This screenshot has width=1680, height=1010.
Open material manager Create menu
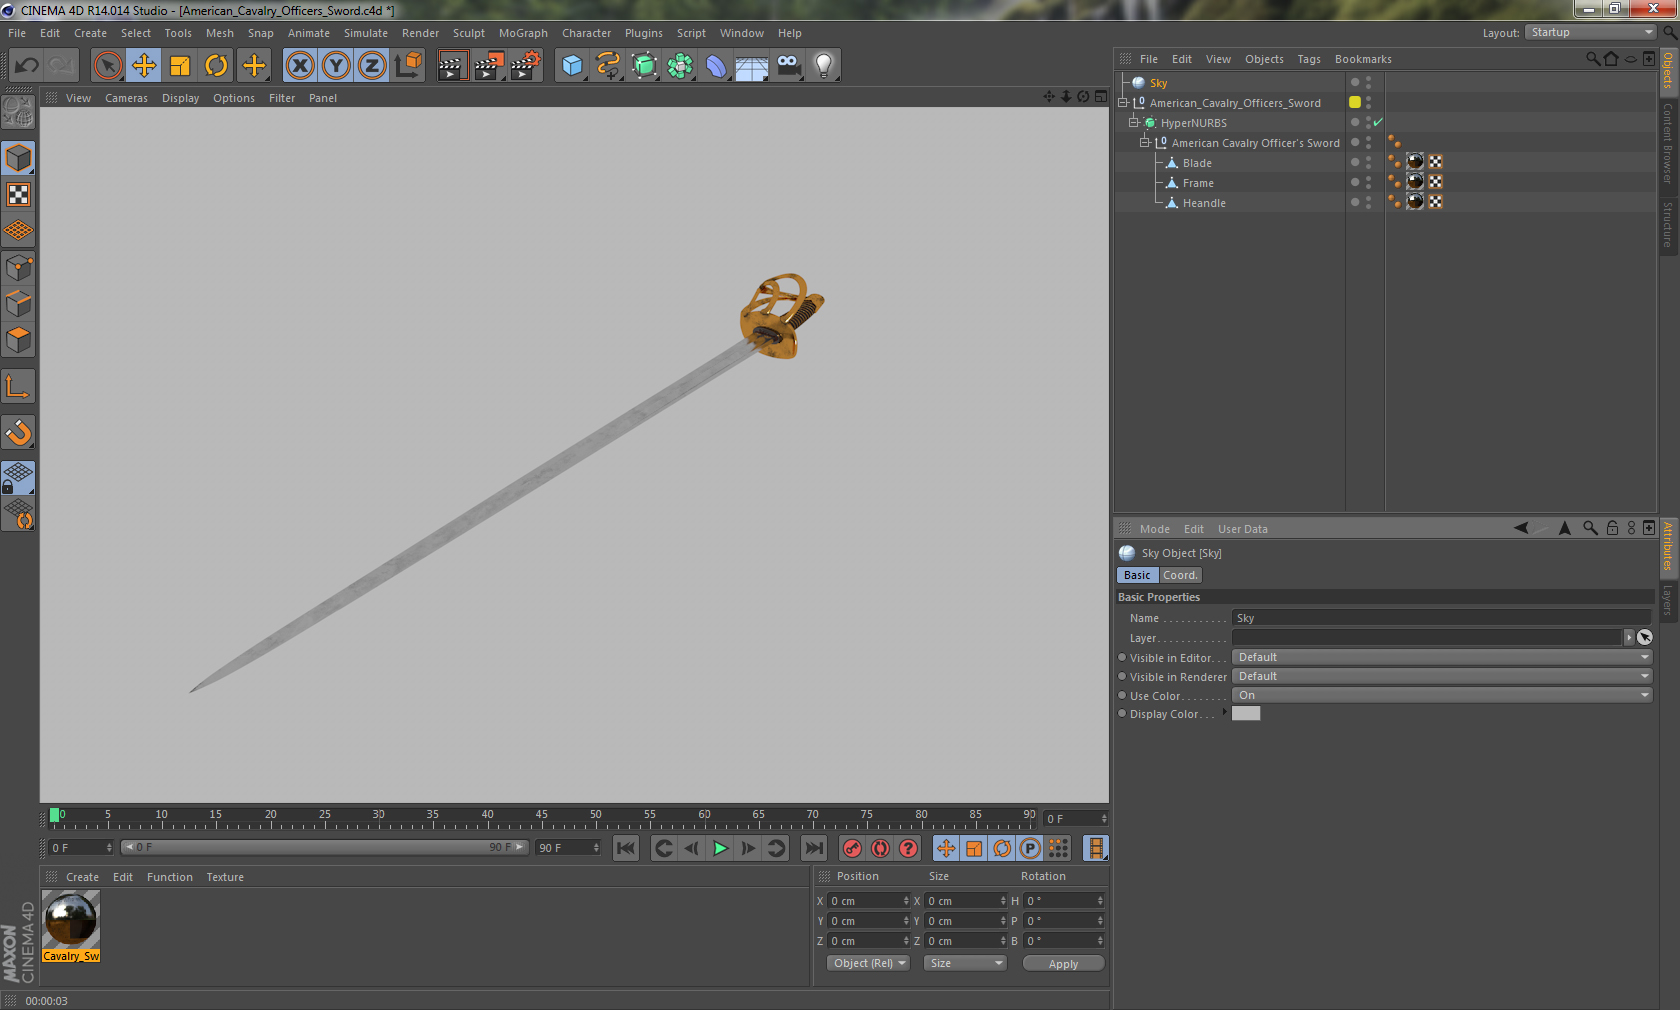coord(82,877)
